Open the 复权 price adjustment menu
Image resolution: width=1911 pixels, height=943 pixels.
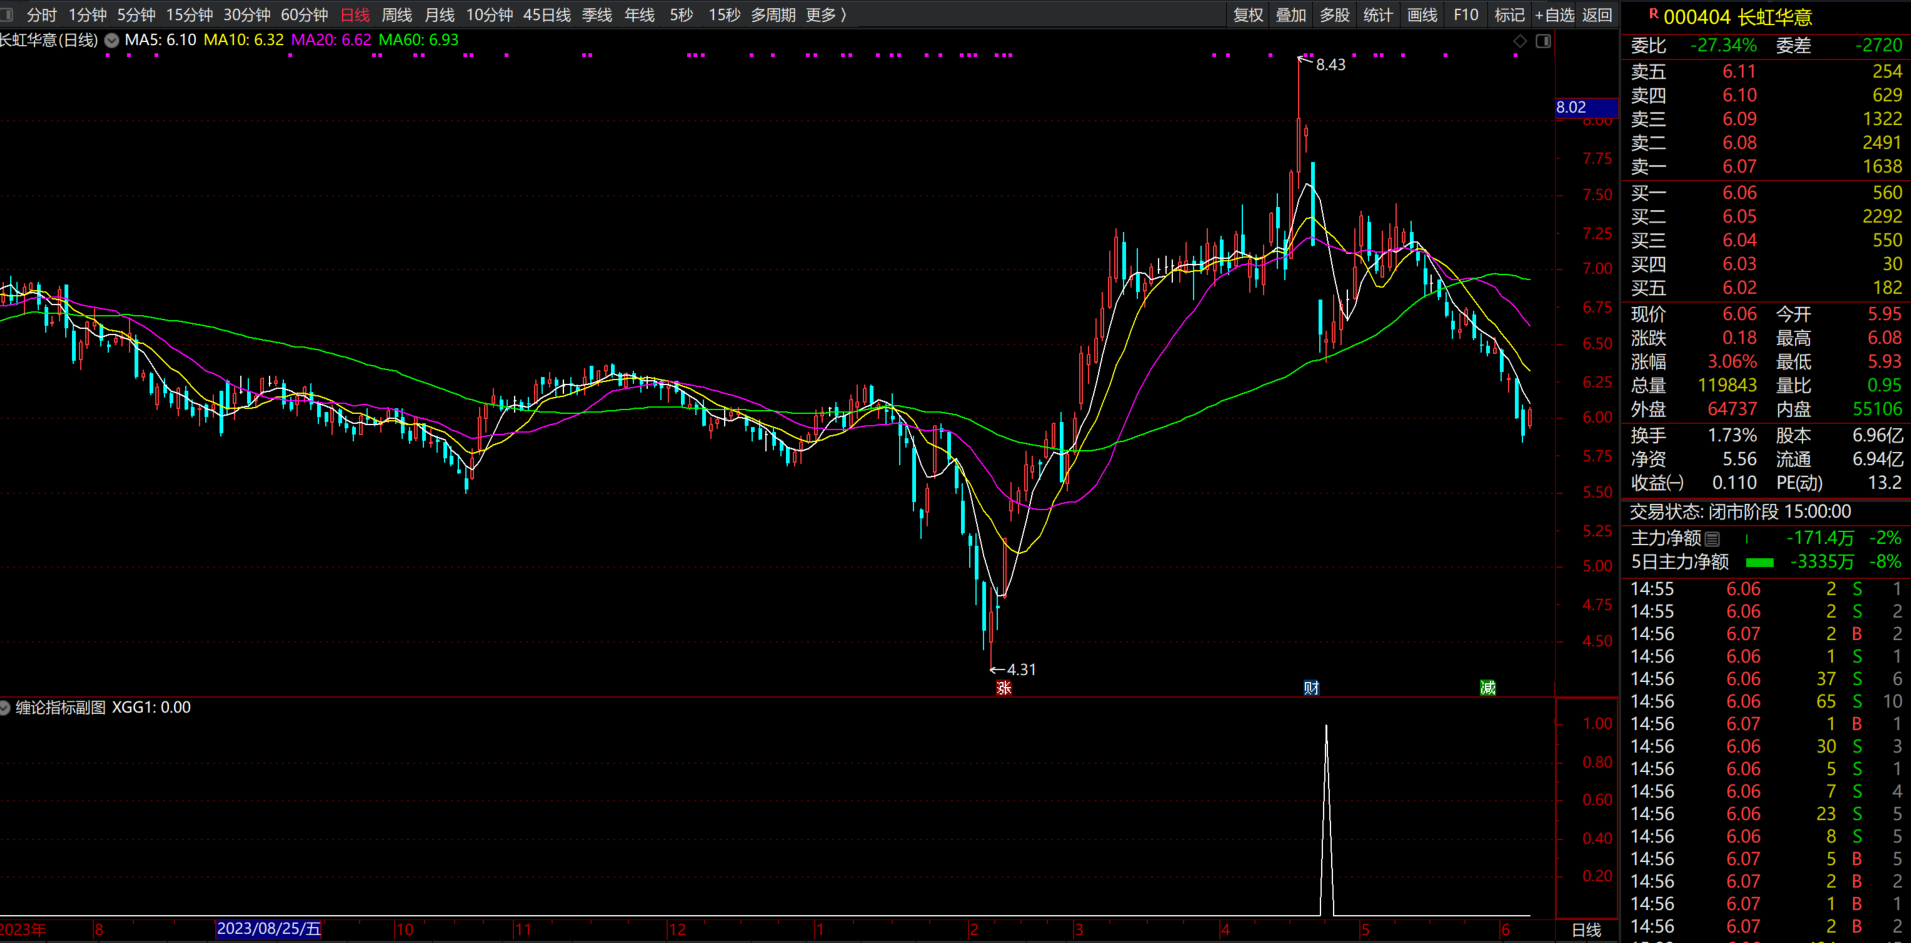[x=1248, y=15]
